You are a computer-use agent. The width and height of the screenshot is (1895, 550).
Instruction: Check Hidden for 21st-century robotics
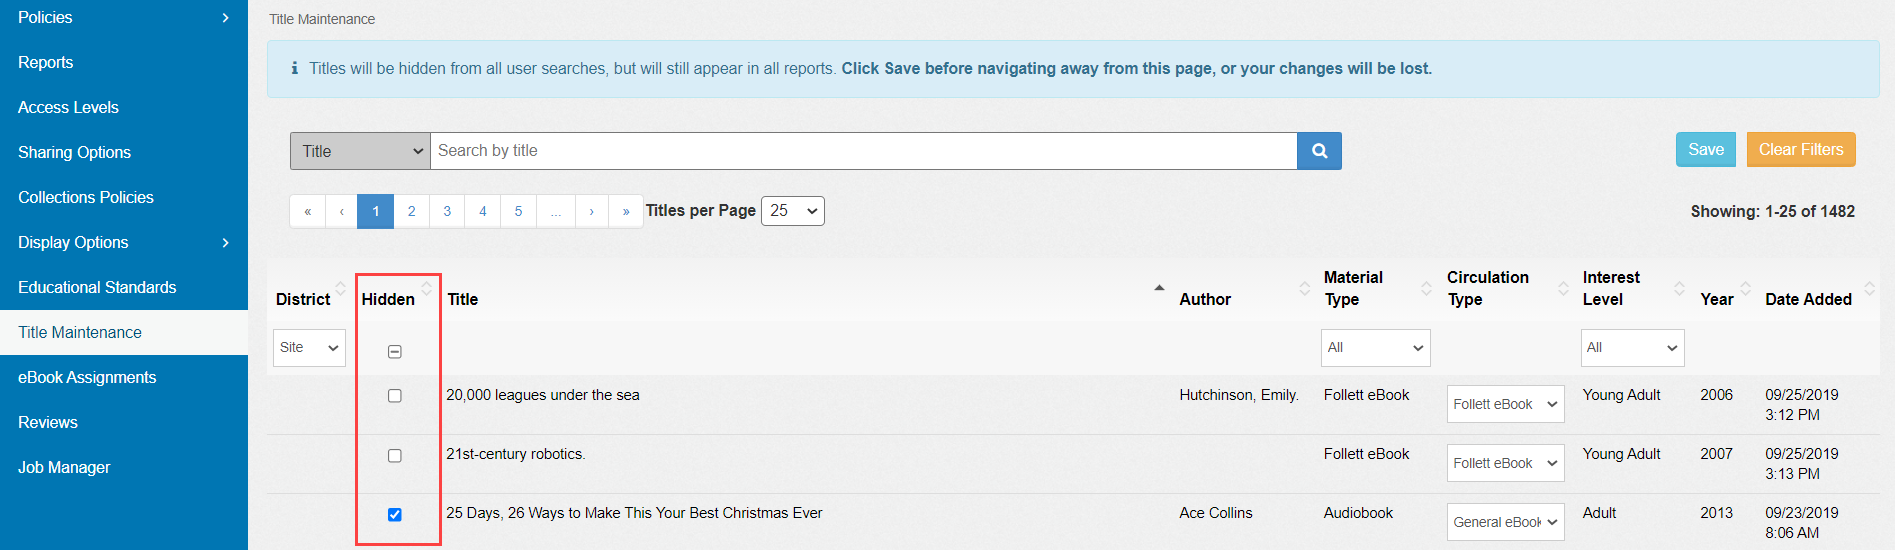click(x=395, y=456)
